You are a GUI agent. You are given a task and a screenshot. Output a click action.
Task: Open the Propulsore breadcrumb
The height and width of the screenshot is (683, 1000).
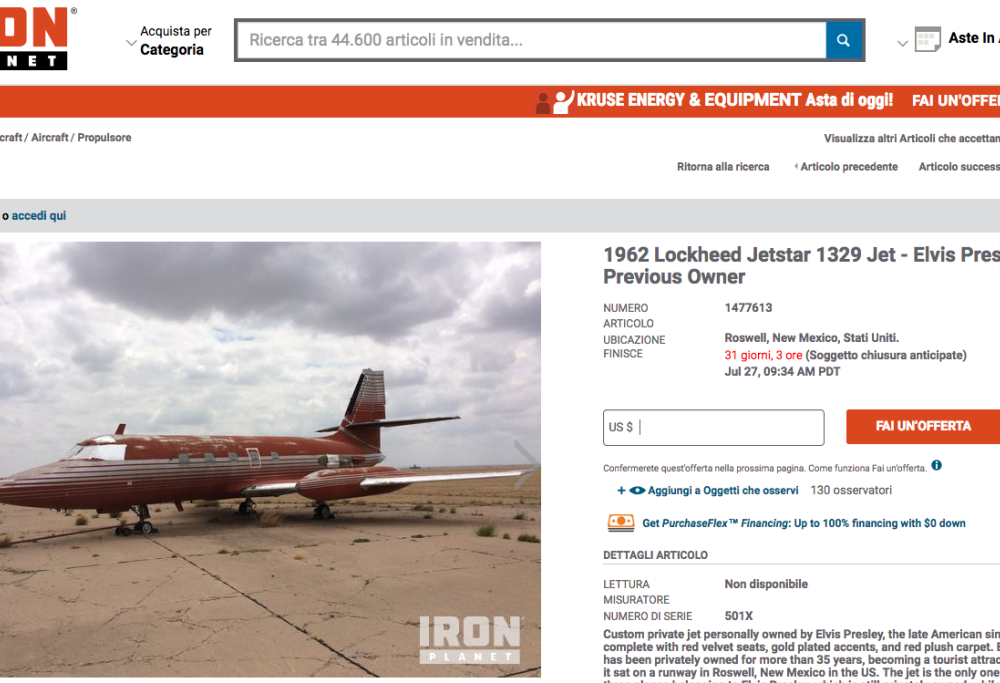tap(105, 137)
